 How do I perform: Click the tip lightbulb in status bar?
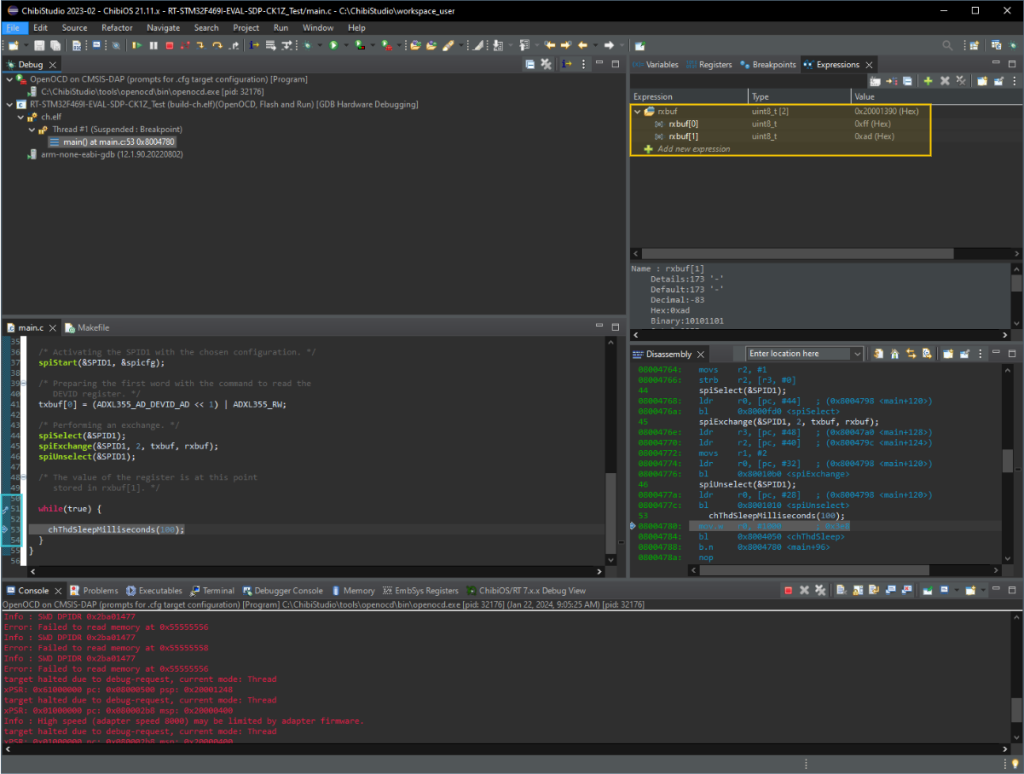(1015, 764)
